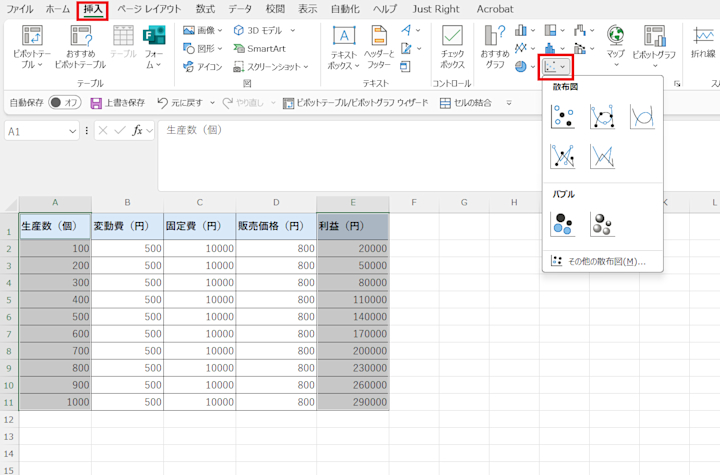Screen dimensions: 720x475
Task: Choose scatter with smooth lines and markers
Action: 602,116
